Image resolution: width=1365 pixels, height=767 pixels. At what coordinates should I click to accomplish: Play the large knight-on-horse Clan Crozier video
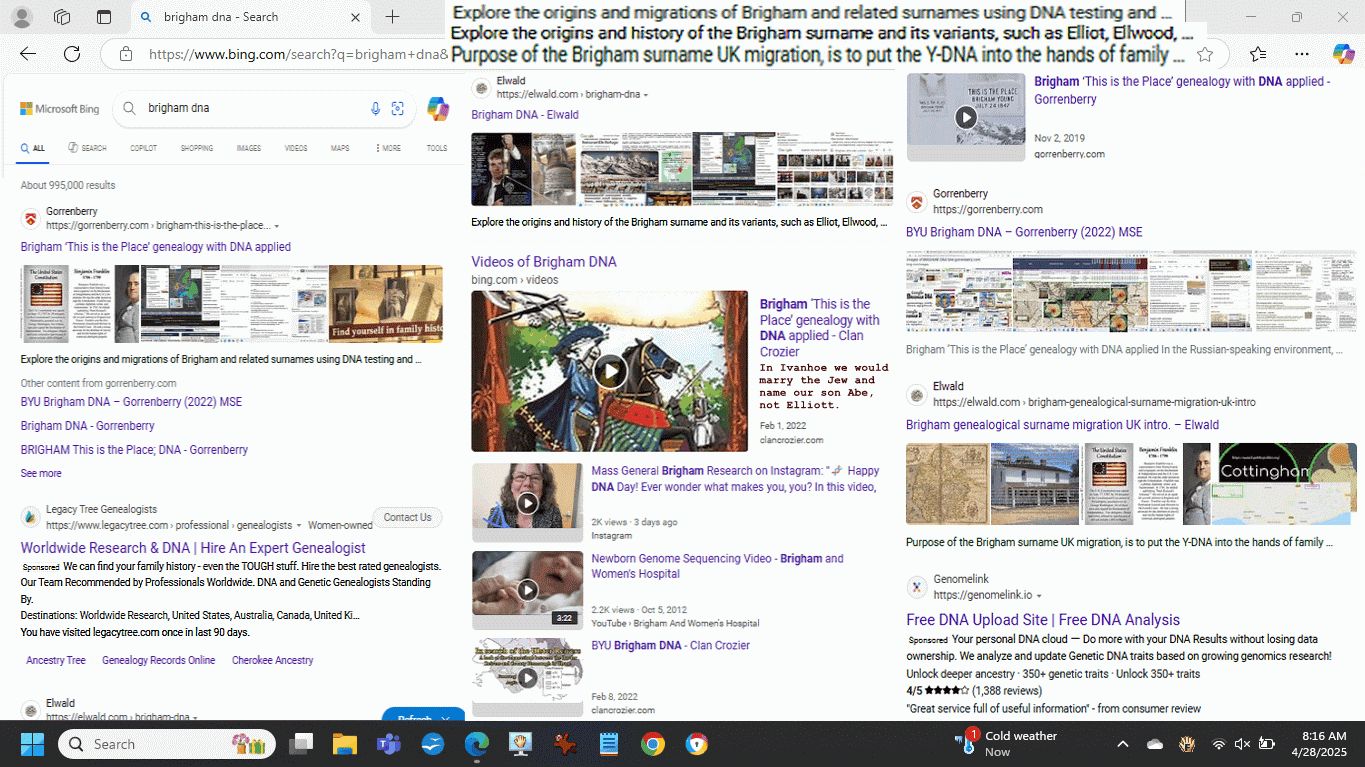[610, 372]
